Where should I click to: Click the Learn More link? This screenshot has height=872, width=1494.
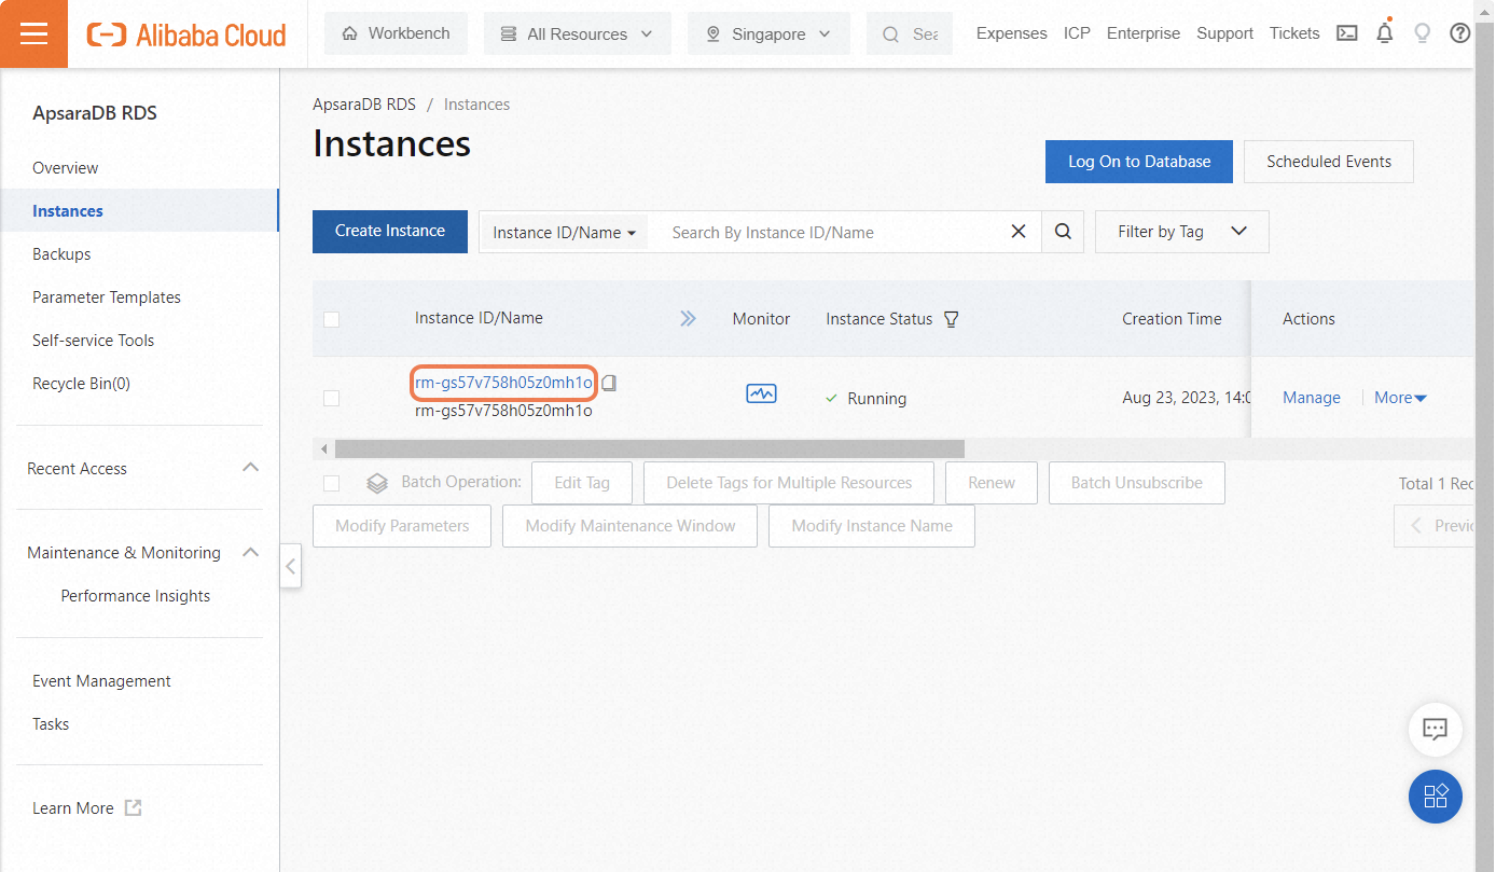tap(73, 808)
